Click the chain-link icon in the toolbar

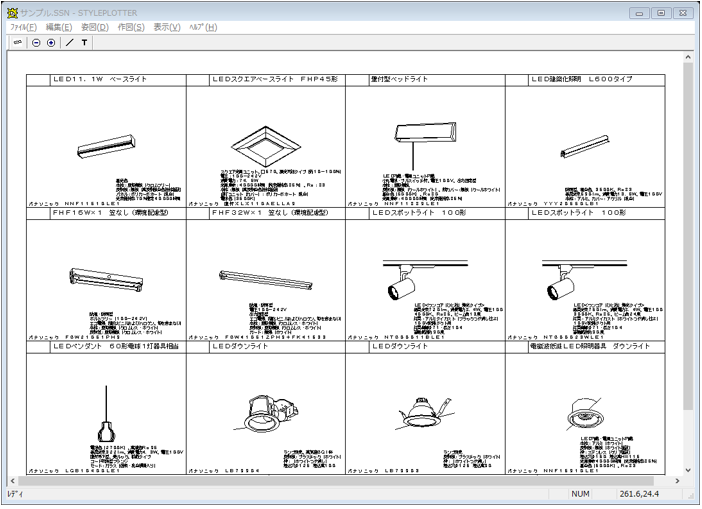click(x=17, y=43)
